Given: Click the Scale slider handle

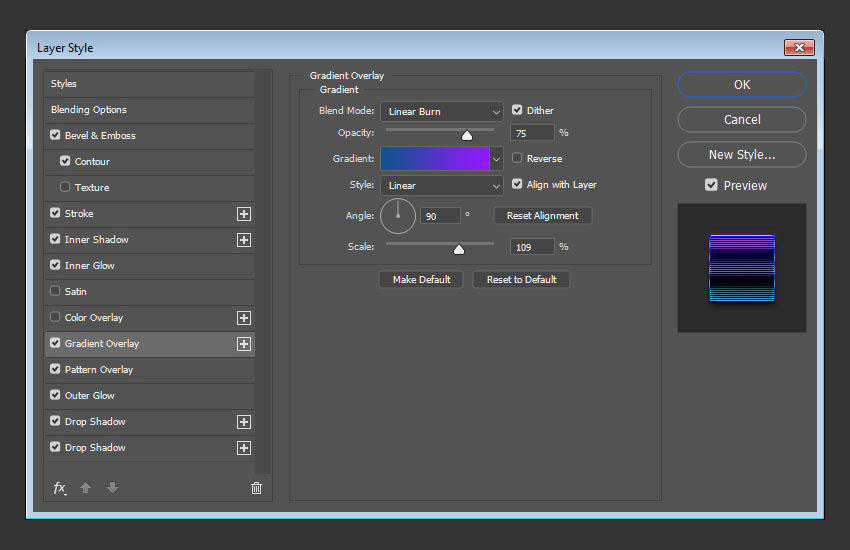Looking at the screenshot, I should 459,249.
